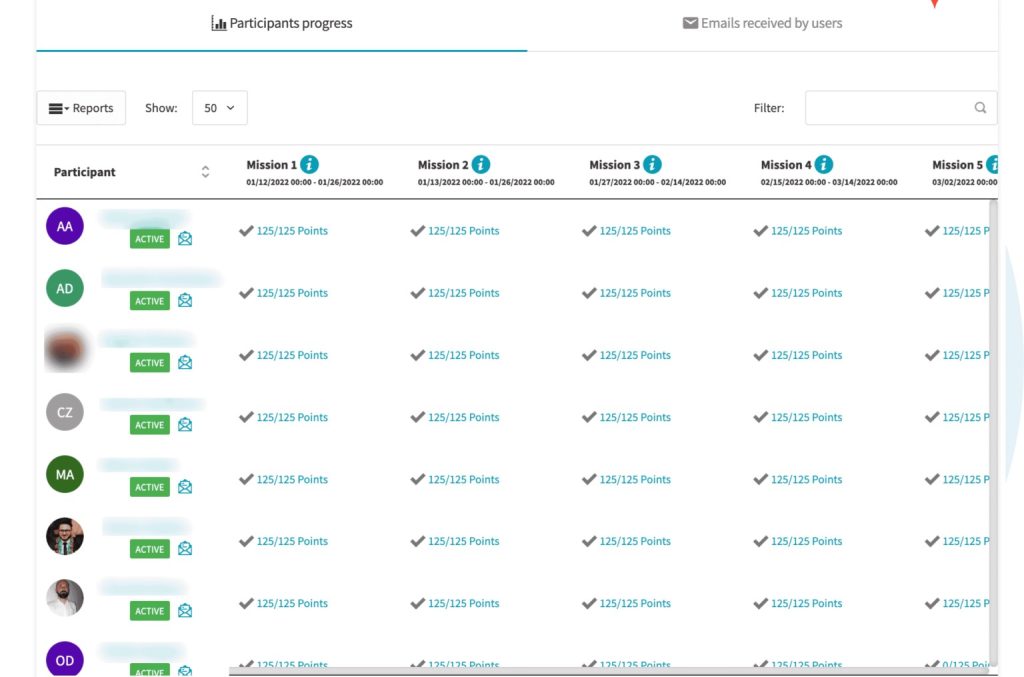Screen dimensions: 1024x677
Task: Click the Mission 5 column header
Action: [x=957, y=165]
